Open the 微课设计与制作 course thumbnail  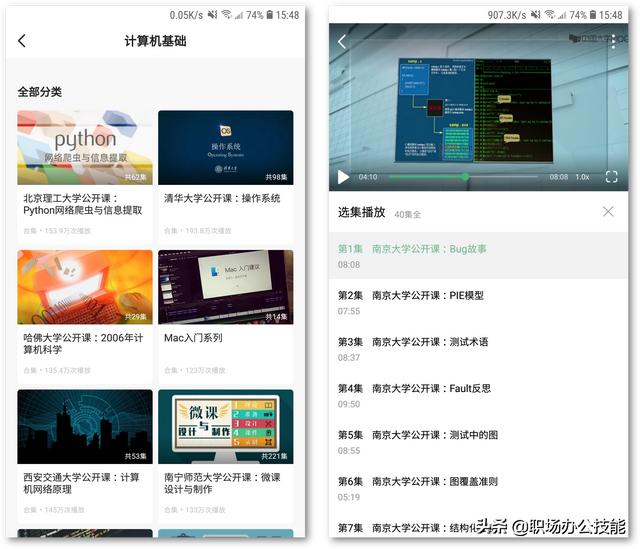[x=226, y=427]
